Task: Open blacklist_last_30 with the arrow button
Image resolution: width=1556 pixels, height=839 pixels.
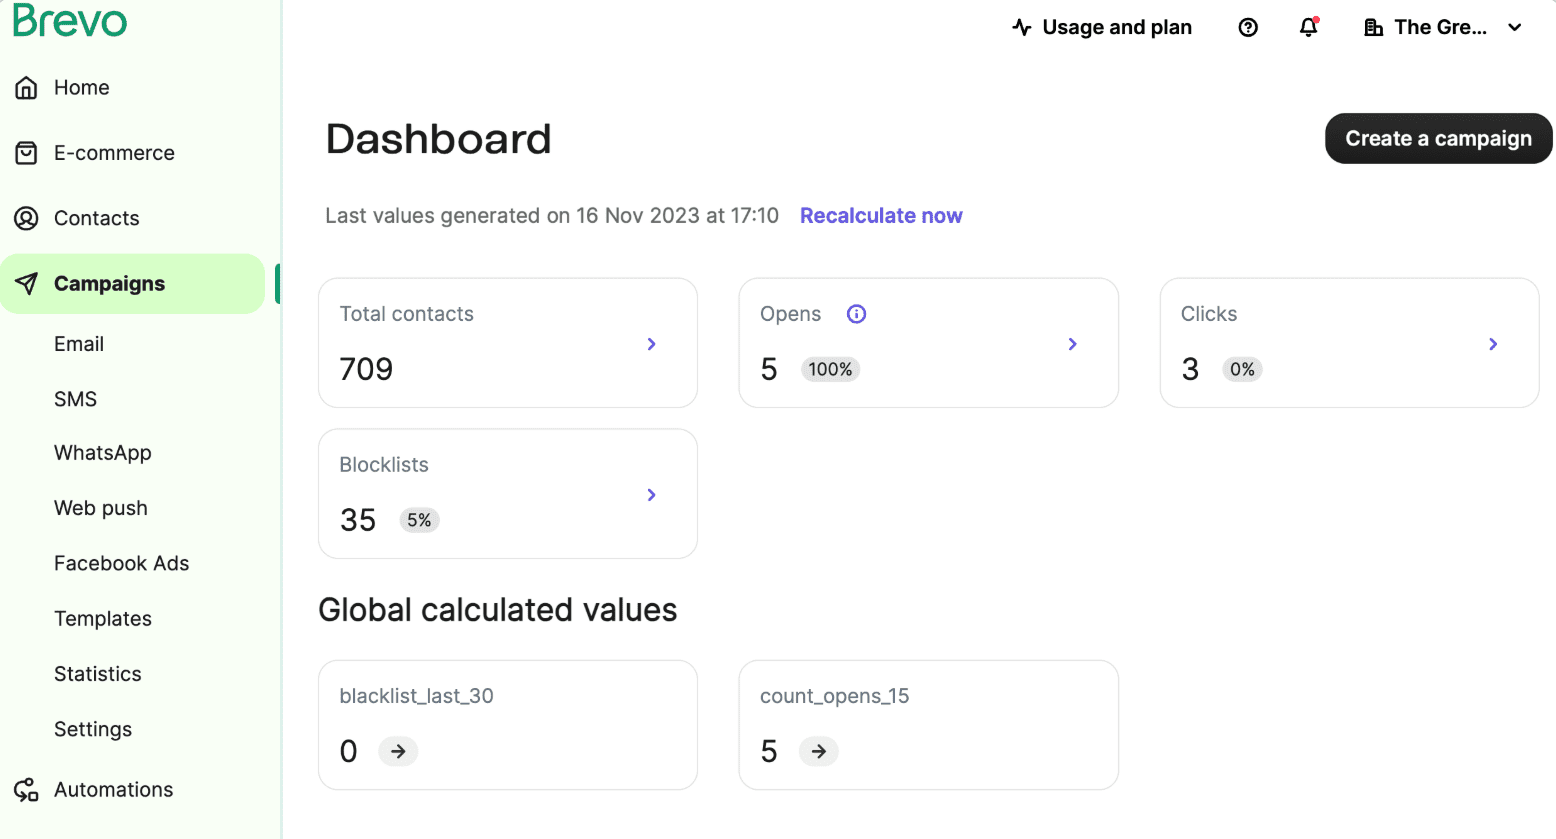Action: pos(398,751)
